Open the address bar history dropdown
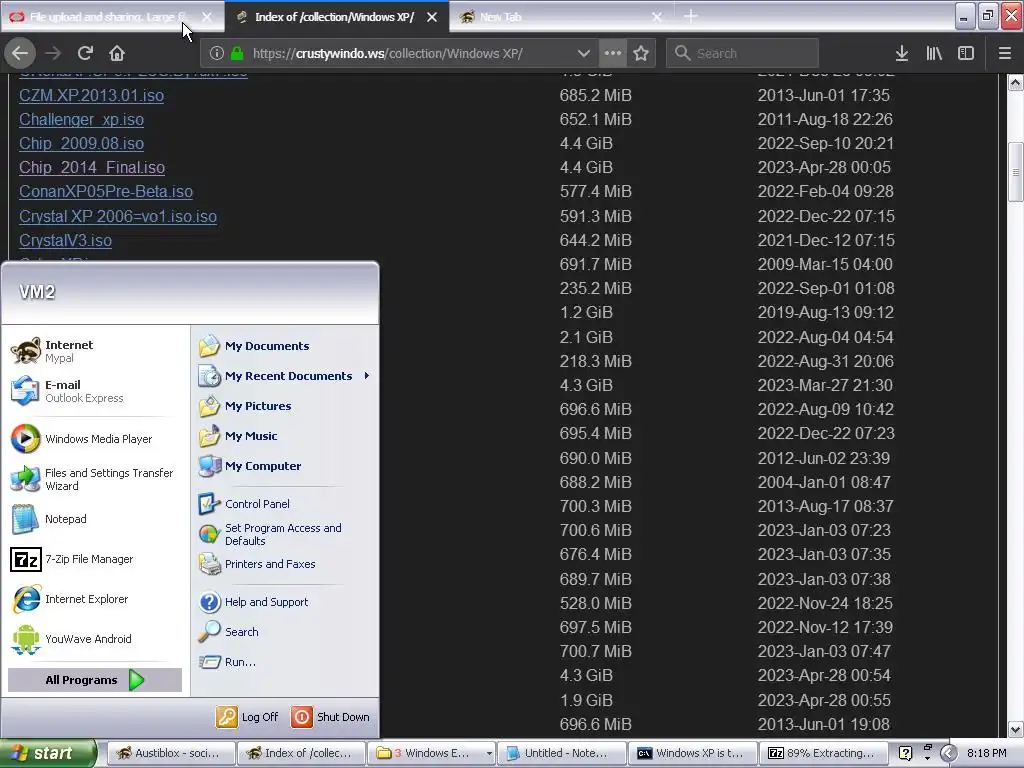The width and height of the screenshot is (1024, 768). point(584,53)
